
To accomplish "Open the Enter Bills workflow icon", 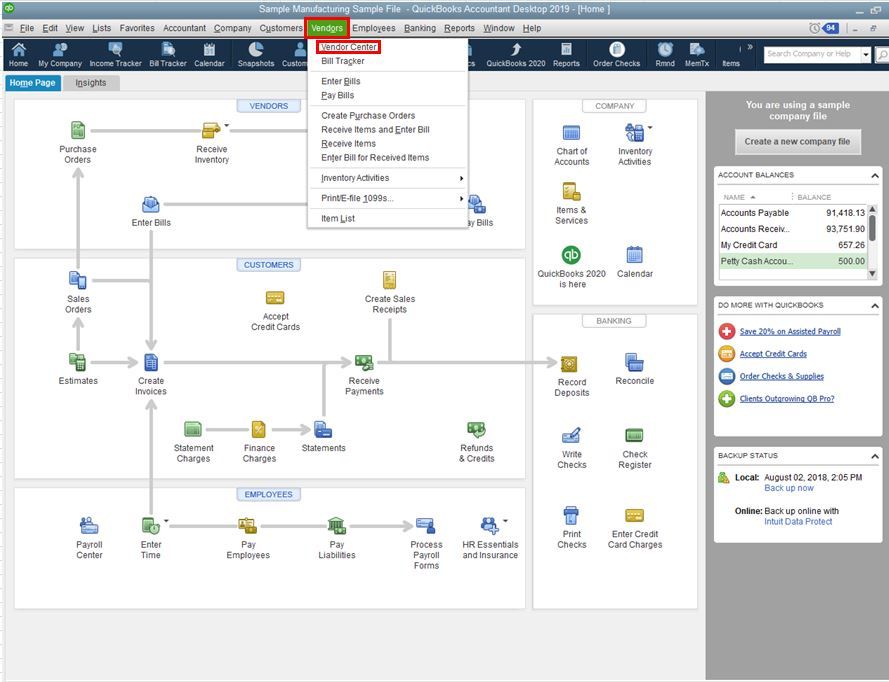I will pyautogui.click(x=151, y=204).
